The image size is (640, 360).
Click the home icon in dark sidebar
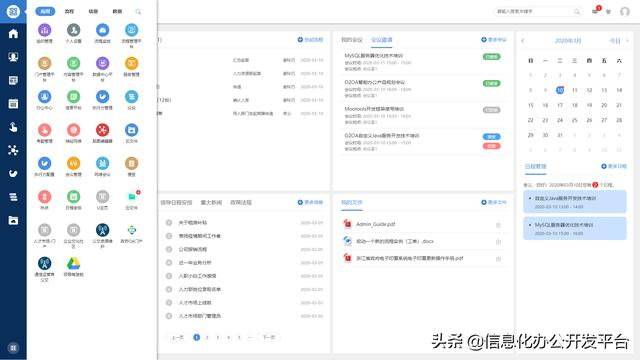click(13, 33)
